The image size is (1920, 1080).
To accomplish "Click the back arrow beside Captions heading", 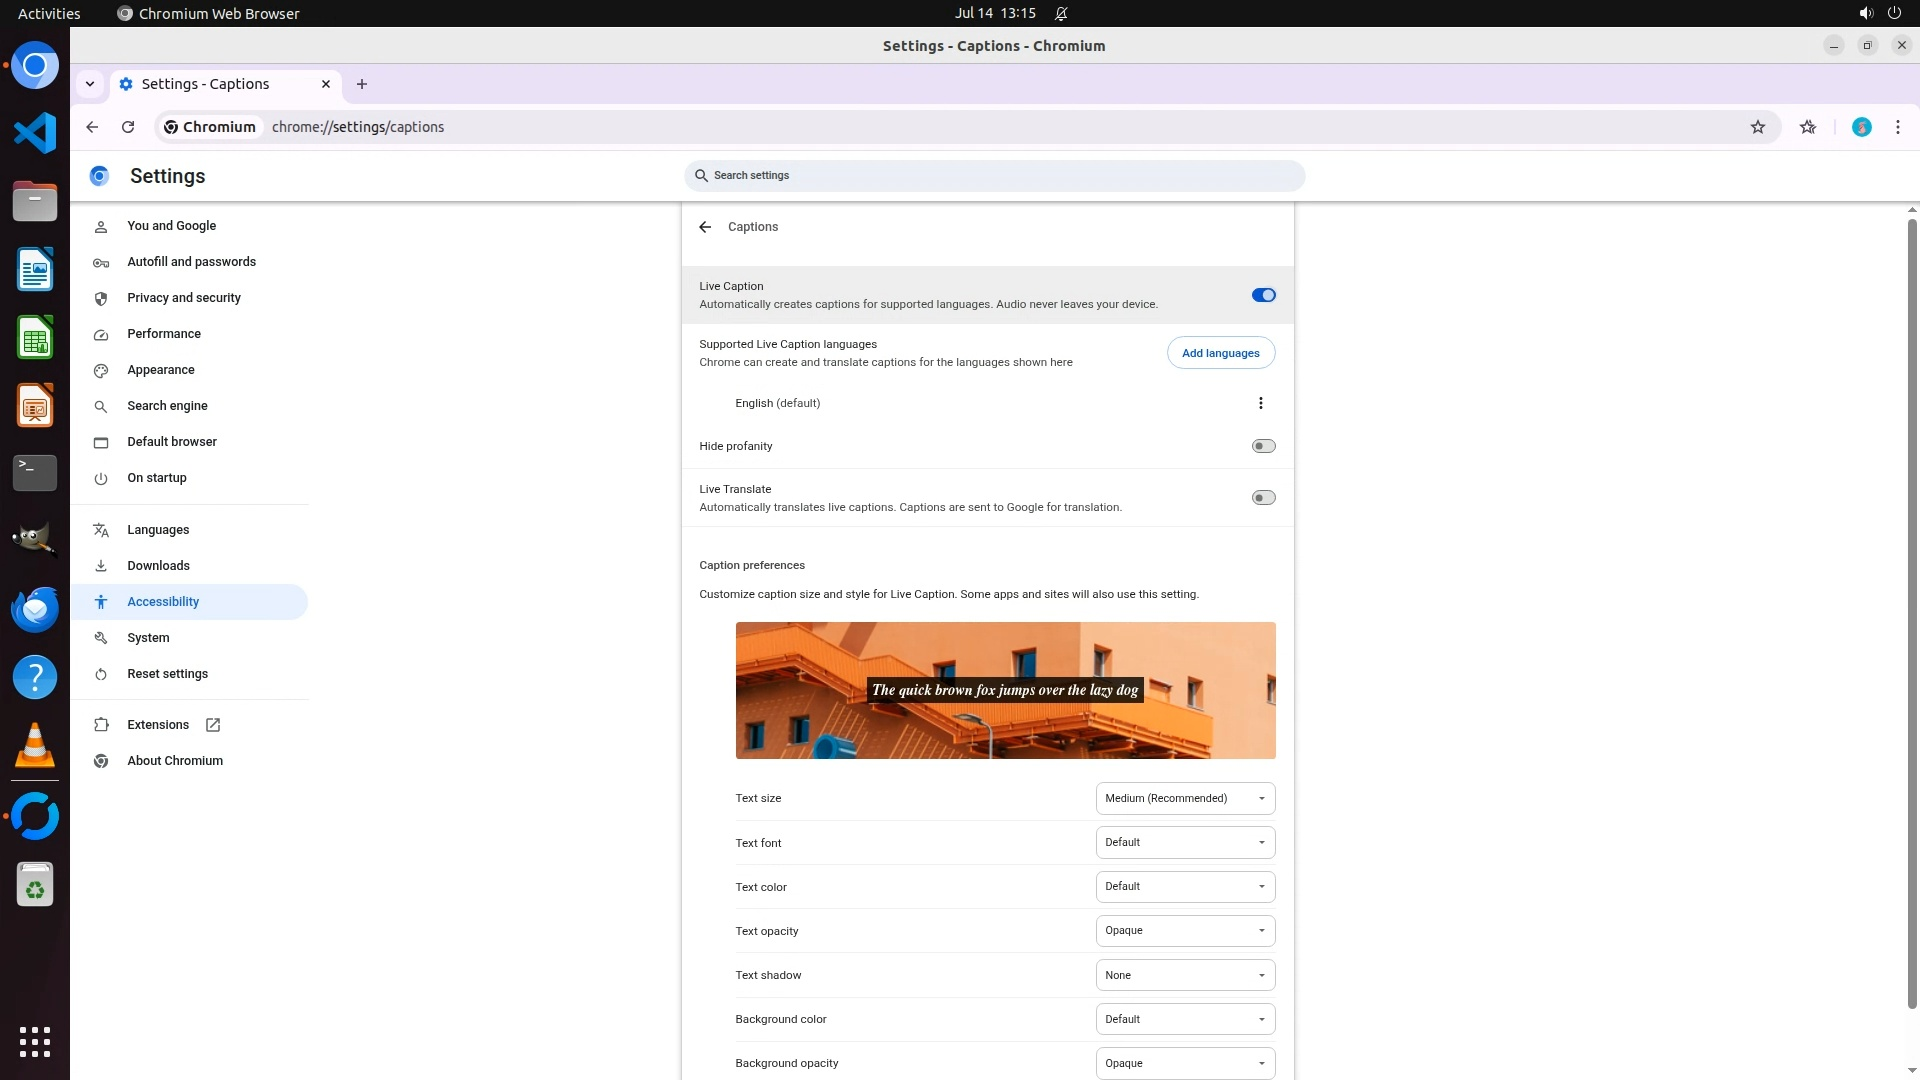I will (705, 227).
